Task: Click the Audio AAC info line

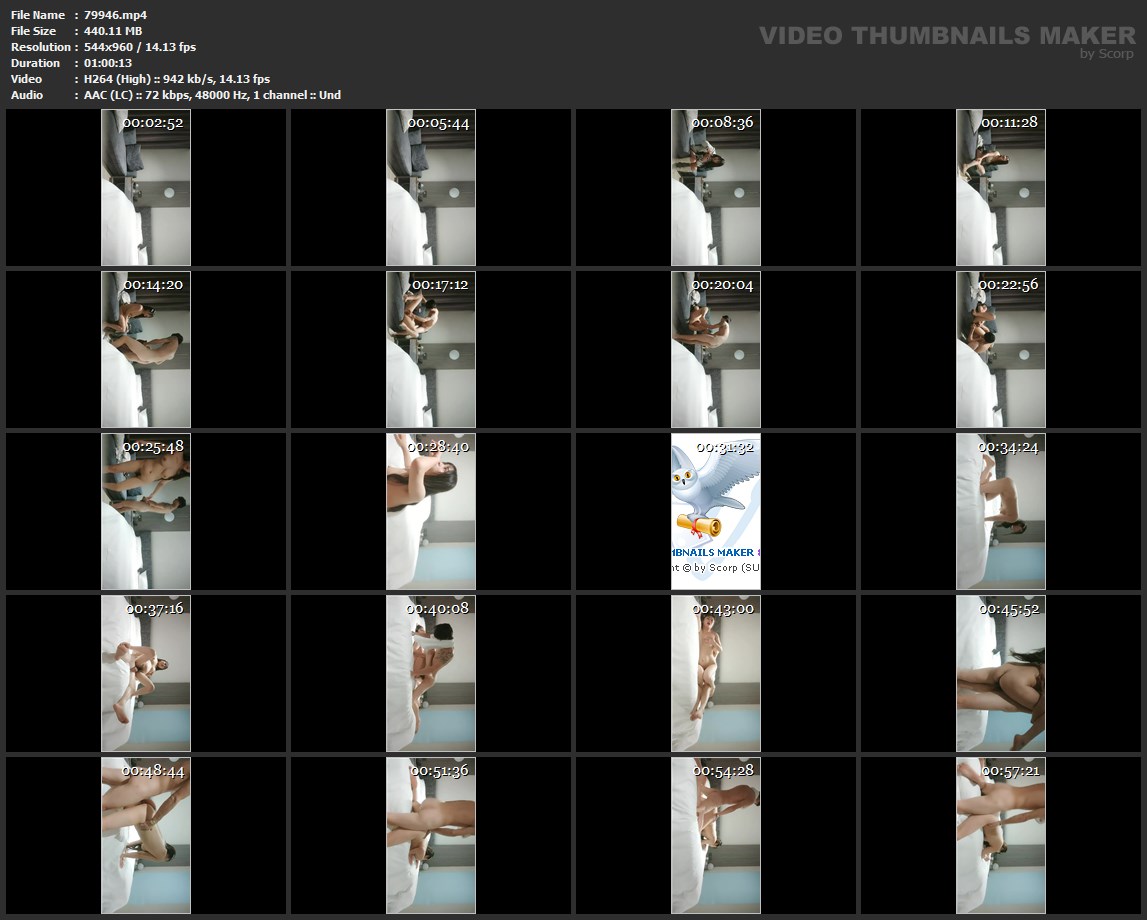Action: click(212, 95)
